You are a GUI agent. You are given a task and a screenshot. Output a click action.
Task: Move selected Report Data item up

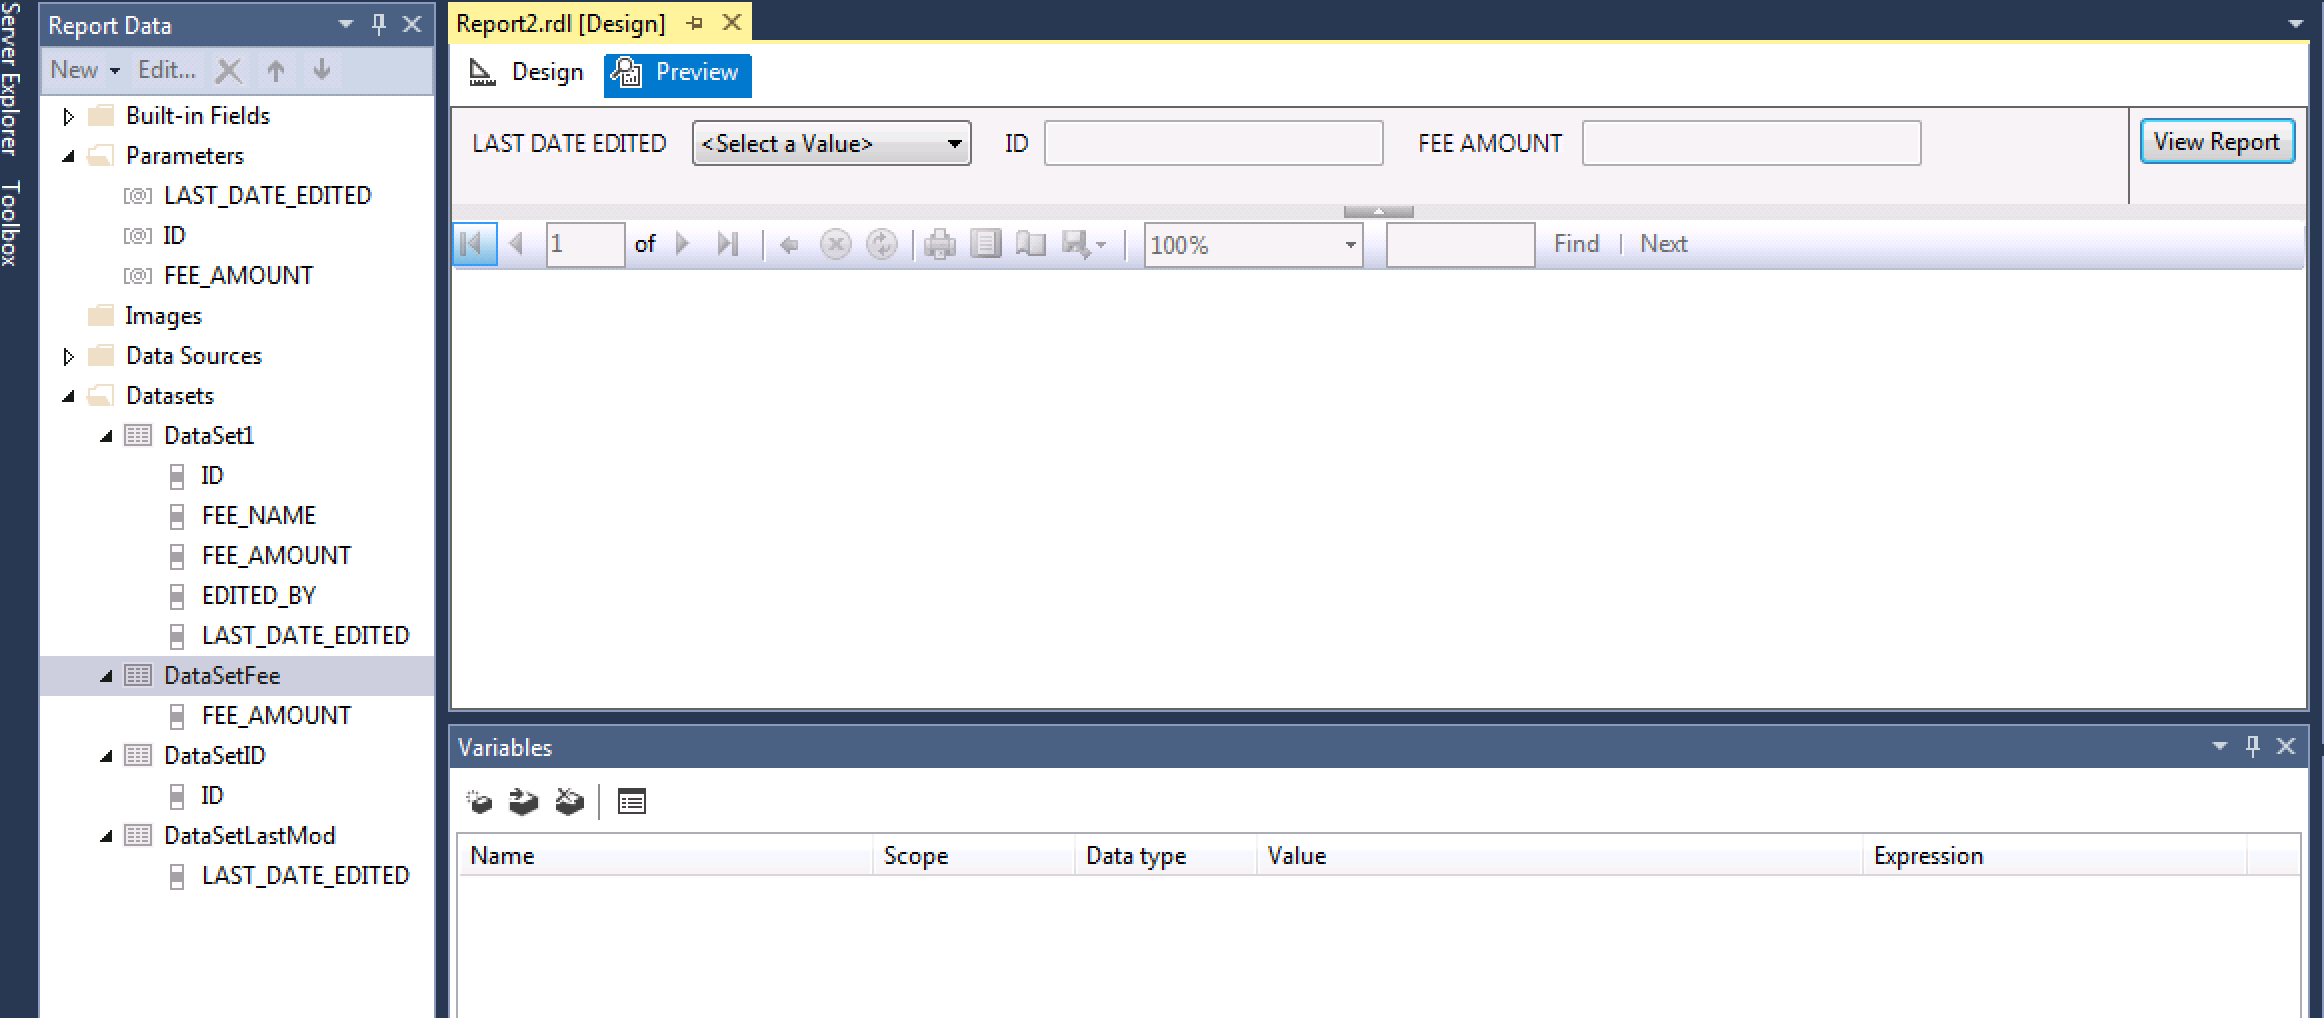coord(276,70)
